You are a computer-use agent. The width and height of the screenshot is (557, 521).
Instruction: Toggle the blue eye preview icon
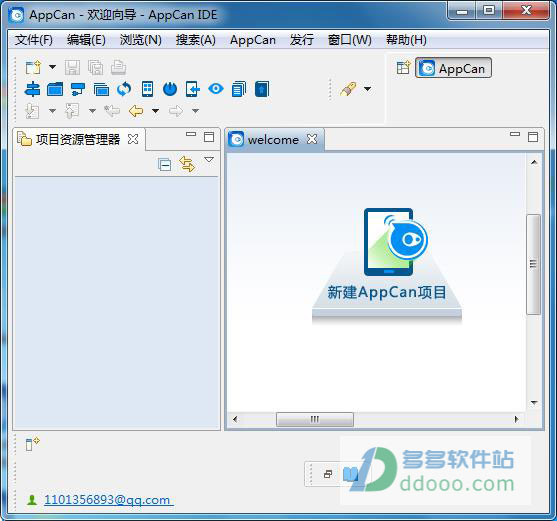point(216,88)
